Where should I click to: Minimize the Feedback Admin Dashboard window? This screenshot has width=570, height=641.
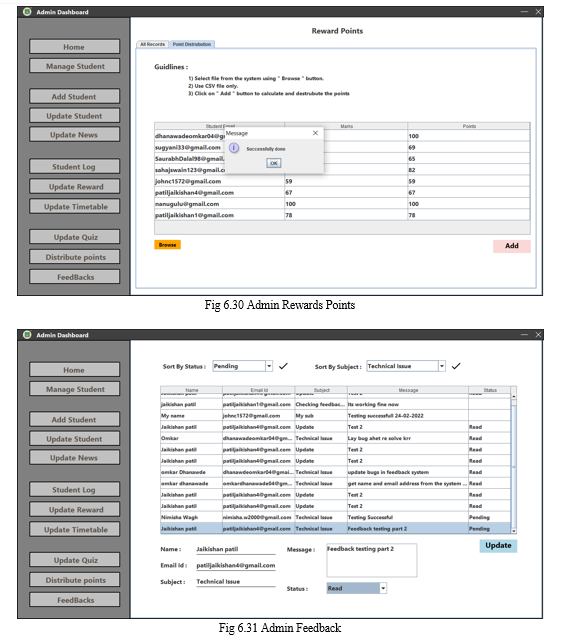pyautogui.click(x=524, y=335)
